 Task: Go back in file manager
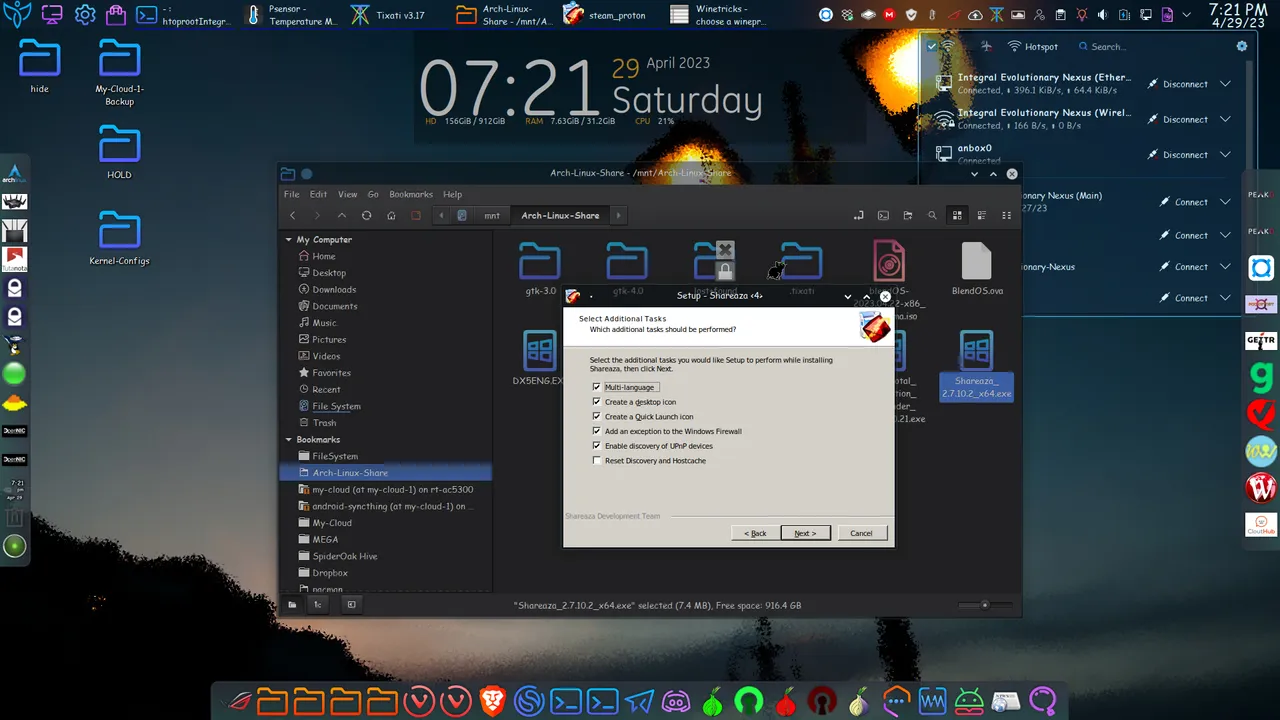click(292, 215)
